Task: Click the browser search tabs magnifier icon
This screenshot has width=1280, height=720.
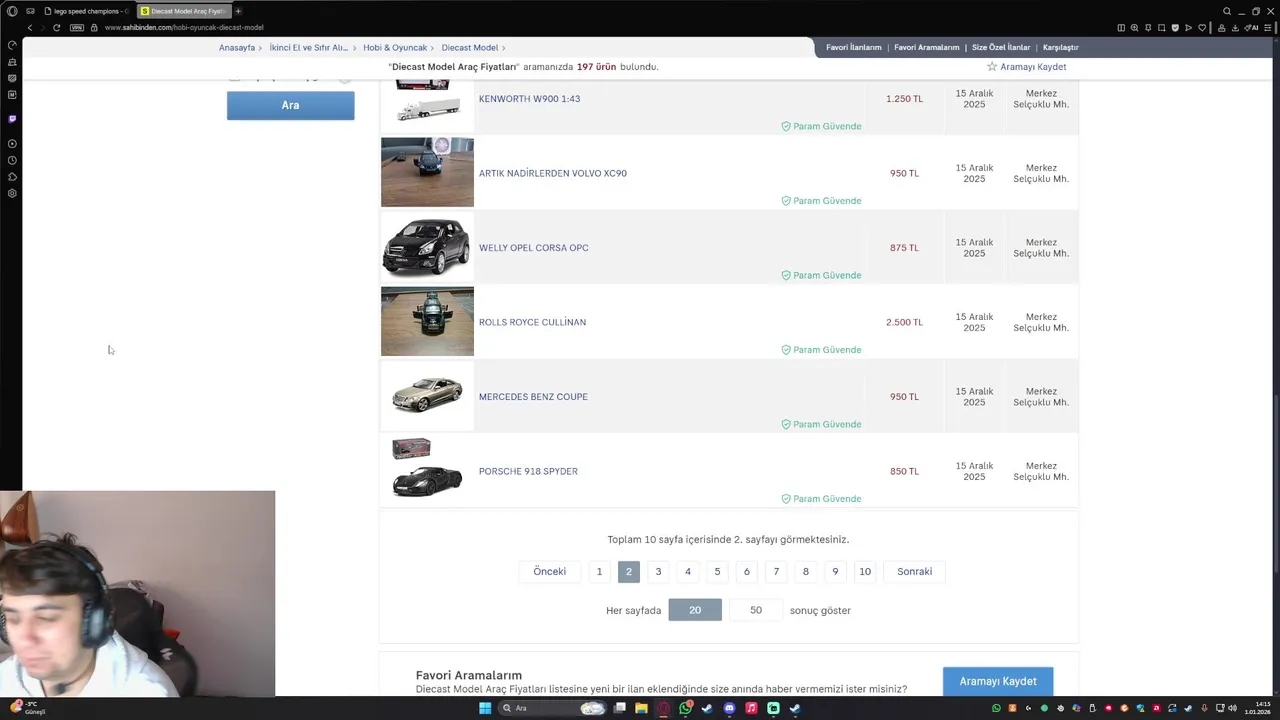Action: (x=1227, y=11)
